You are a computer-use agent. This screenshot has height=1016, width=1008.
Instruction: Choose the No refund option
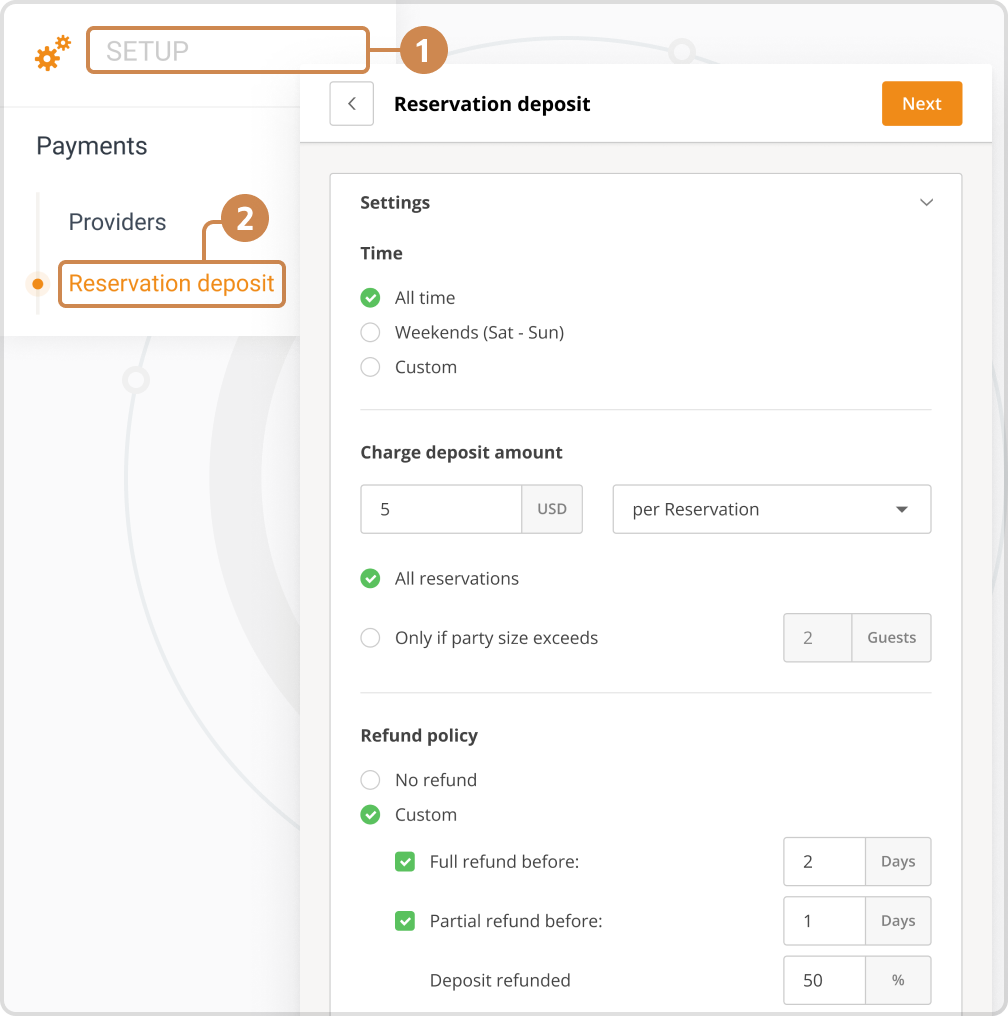[x=371, y=780]
